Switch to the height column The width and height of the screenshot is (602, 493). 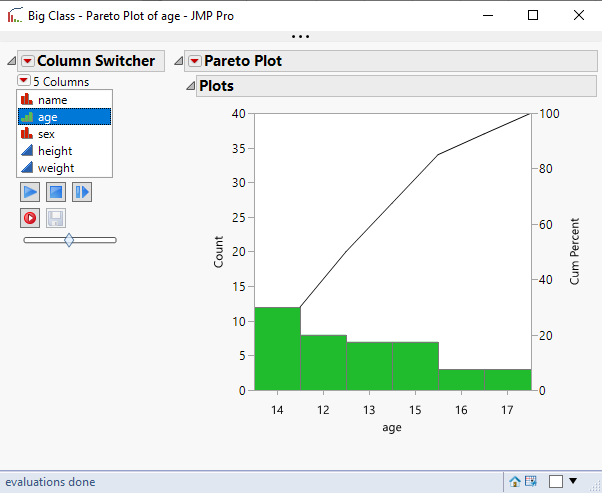pos(55,151)
